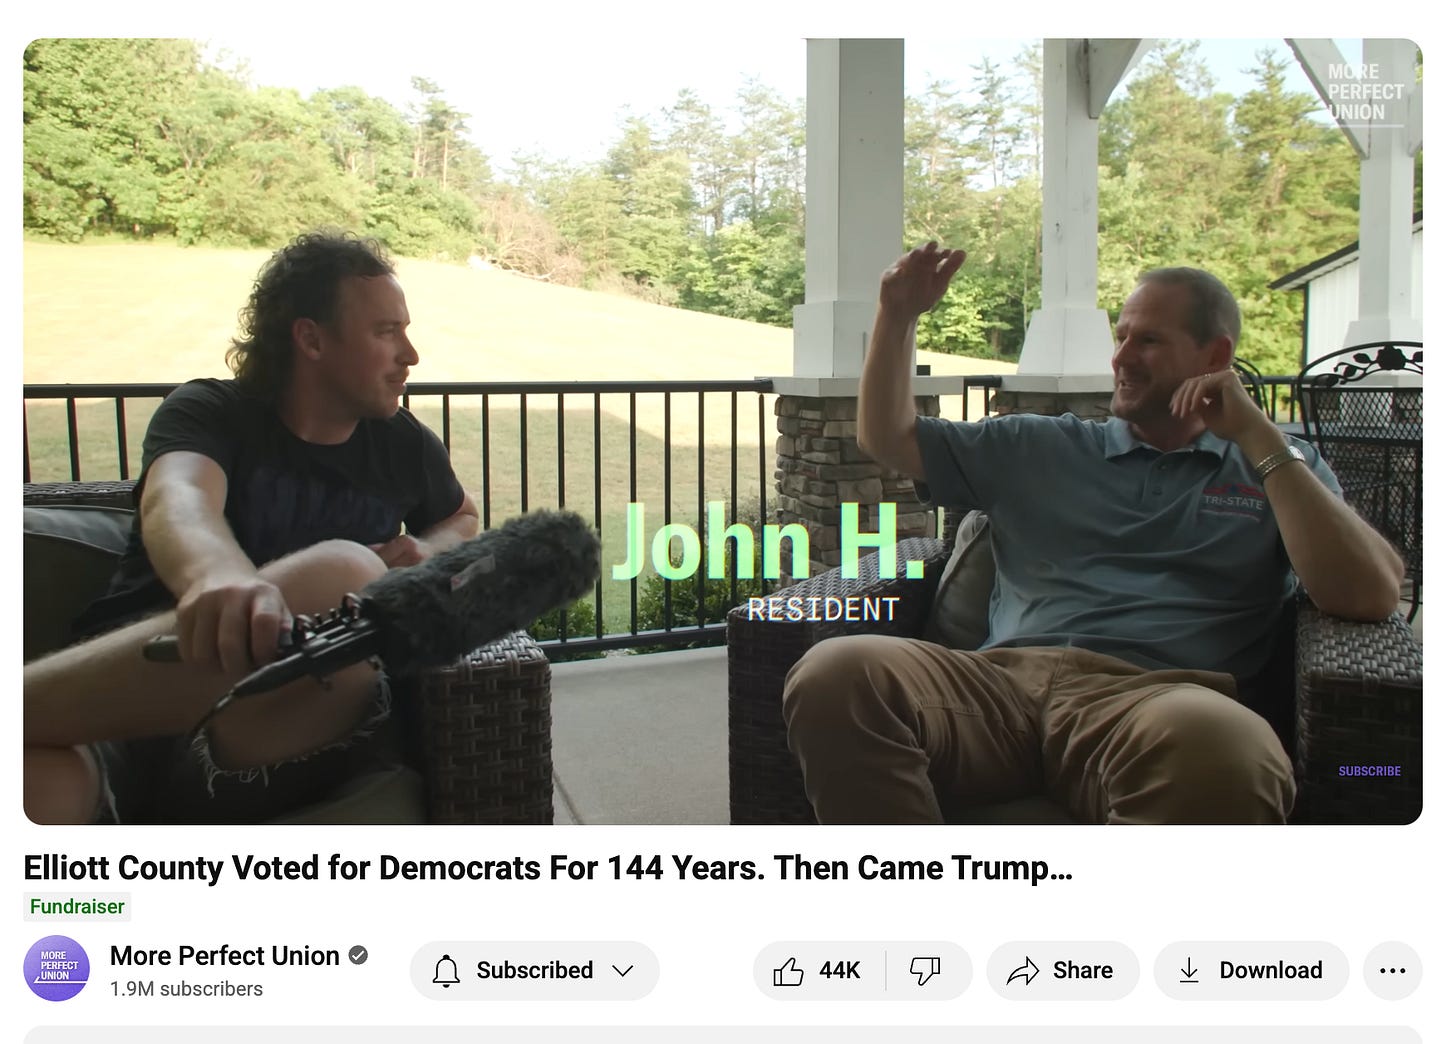The height and width of the screenshot is (1044, 1456).
Task: Click the video frame to pause playback
Action: [723, 432]
